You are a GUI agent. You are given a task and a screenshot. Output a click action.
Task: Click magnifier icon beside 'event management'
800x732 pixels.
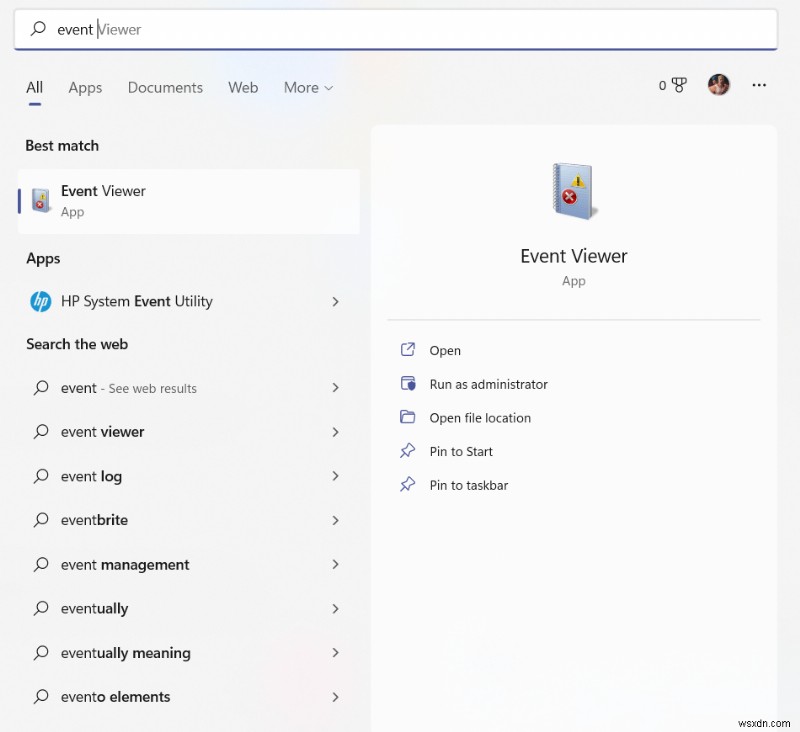(x=41, y=564)
